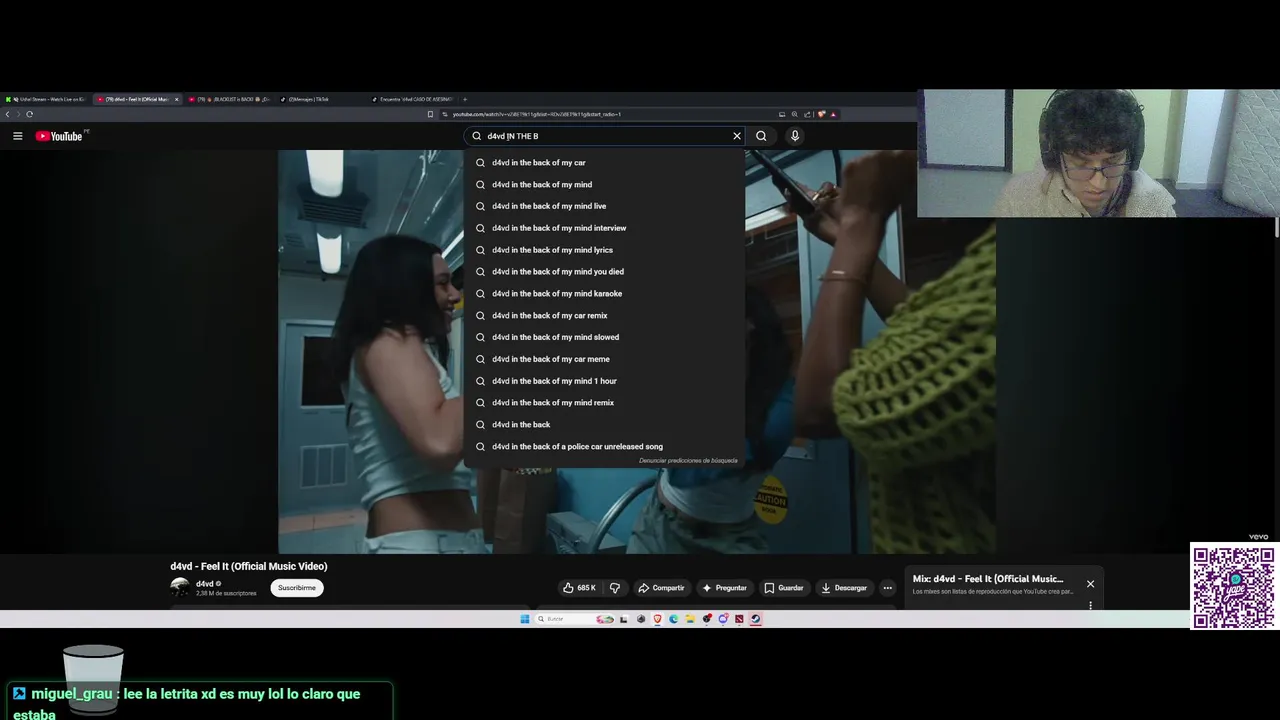Switch to the TikTok Mensajes tab
Image resolution: width=1280 pixels, height=720 pixels.
320,99
